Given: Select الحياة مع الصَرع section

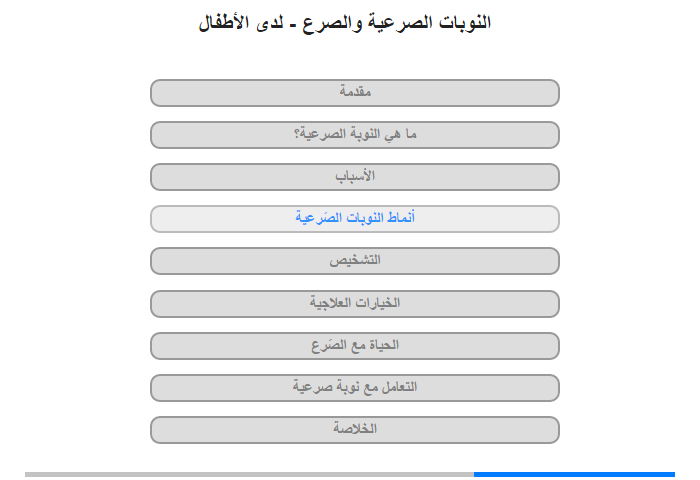Looking at the screenshot, I should coord(354,346).
